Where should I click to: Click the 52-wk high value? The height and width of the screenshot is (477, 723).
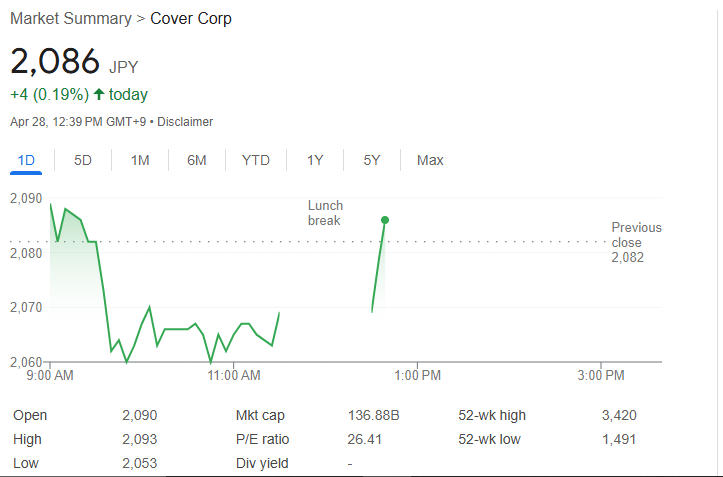tap(619, 415)
